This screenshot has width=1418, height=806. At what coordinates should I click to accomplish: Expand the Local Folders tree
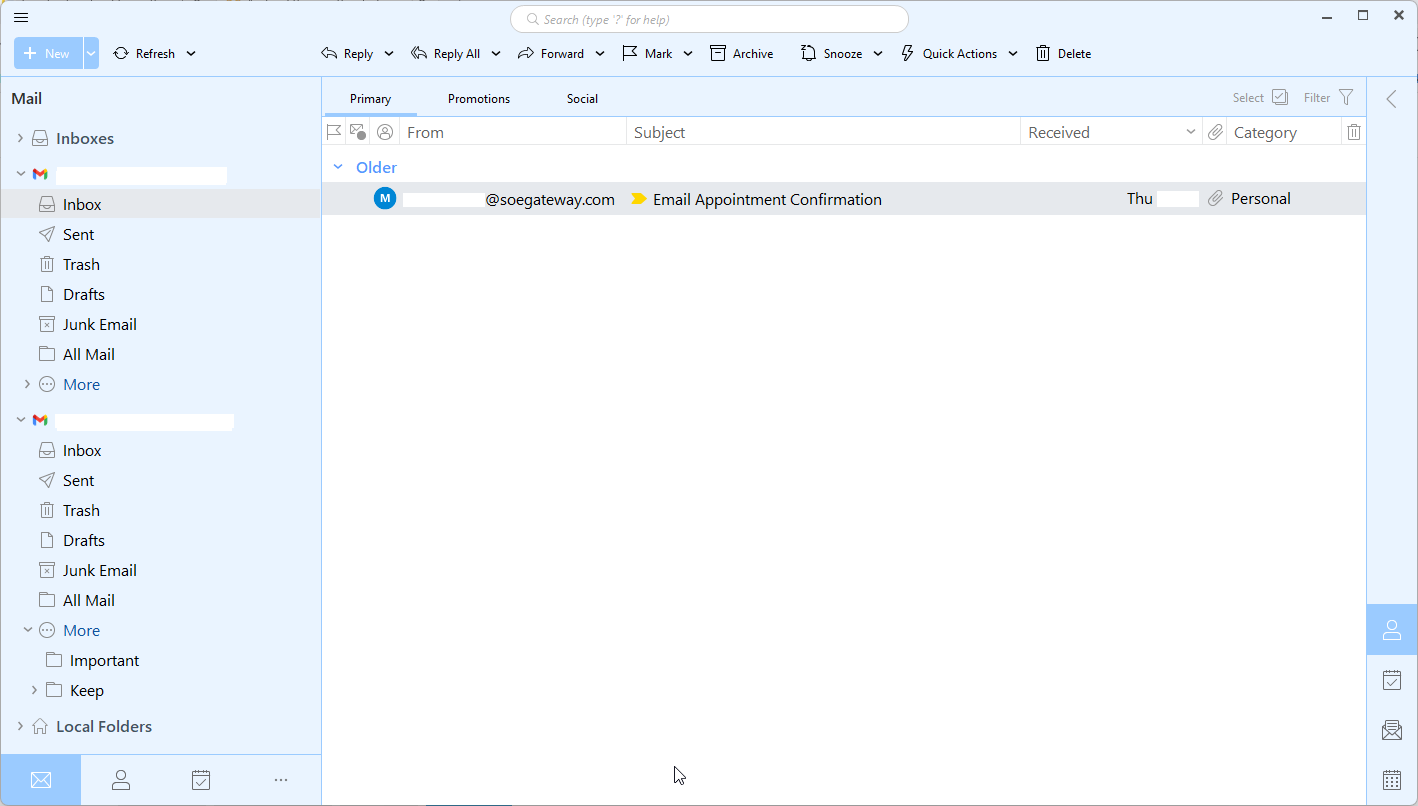(20, 726)
